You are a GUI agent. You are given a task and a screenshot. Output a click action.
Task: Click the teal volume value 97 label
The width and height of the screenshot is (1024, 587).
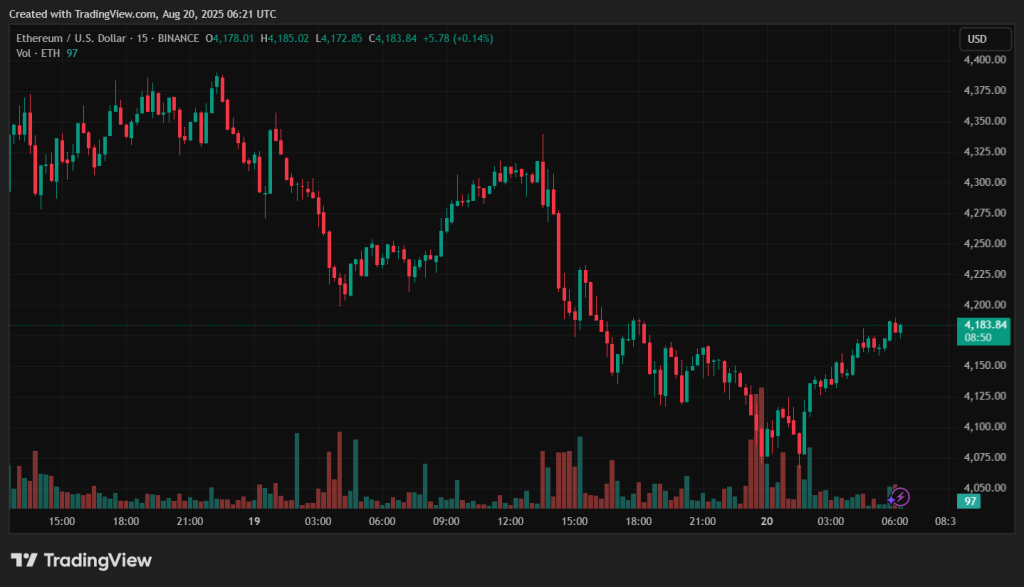968,501
